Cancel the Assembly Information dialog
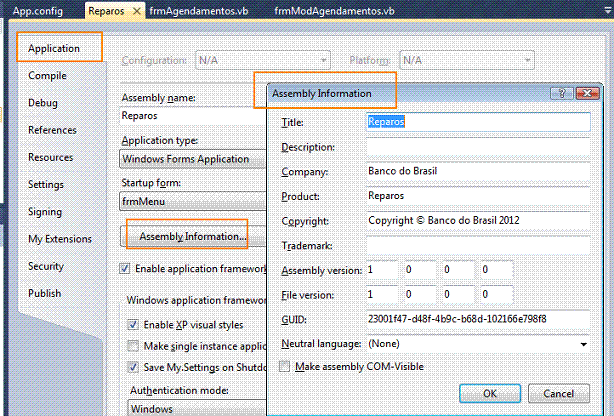 (x=559, y=393)
